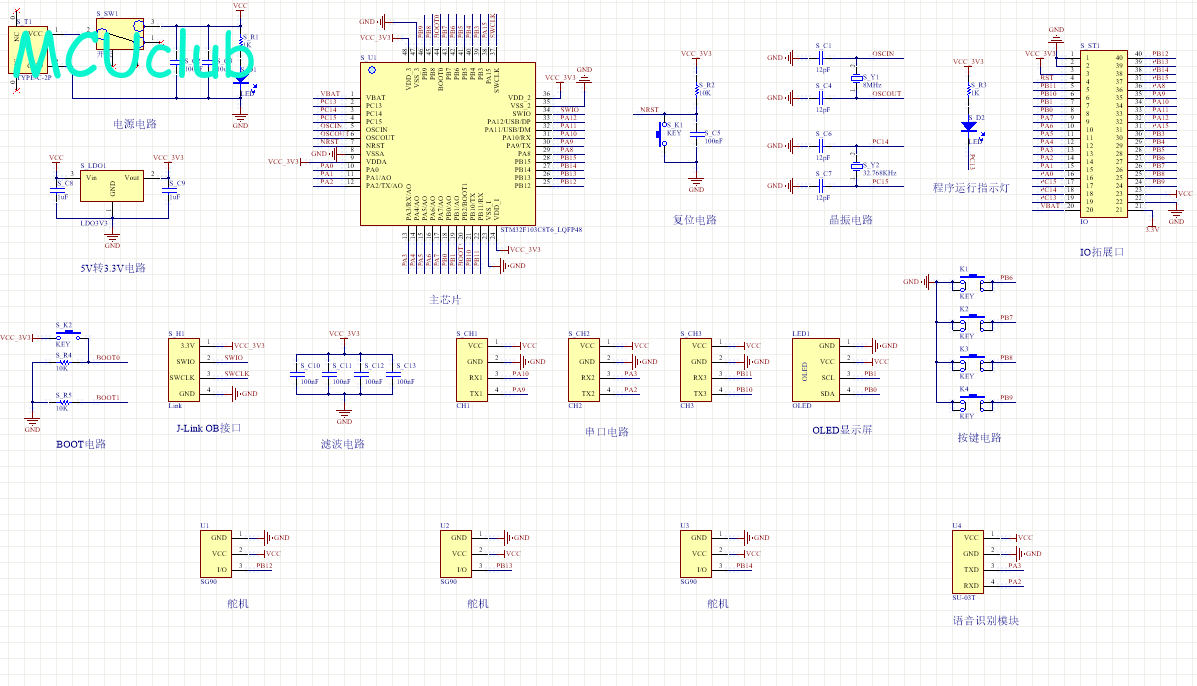
Task: Select the S_Y1 8MHz crystal
Action: click(857, 78)
